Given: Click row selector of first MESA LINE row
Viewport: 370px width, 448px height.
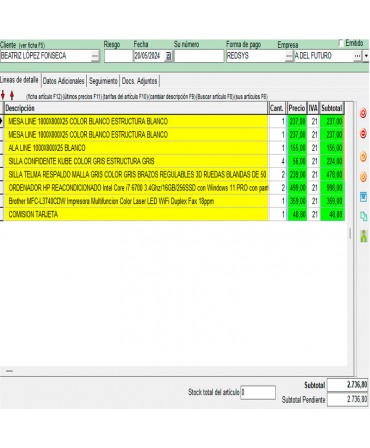Looking at the screenshot, I should click(x=2, y=121).
